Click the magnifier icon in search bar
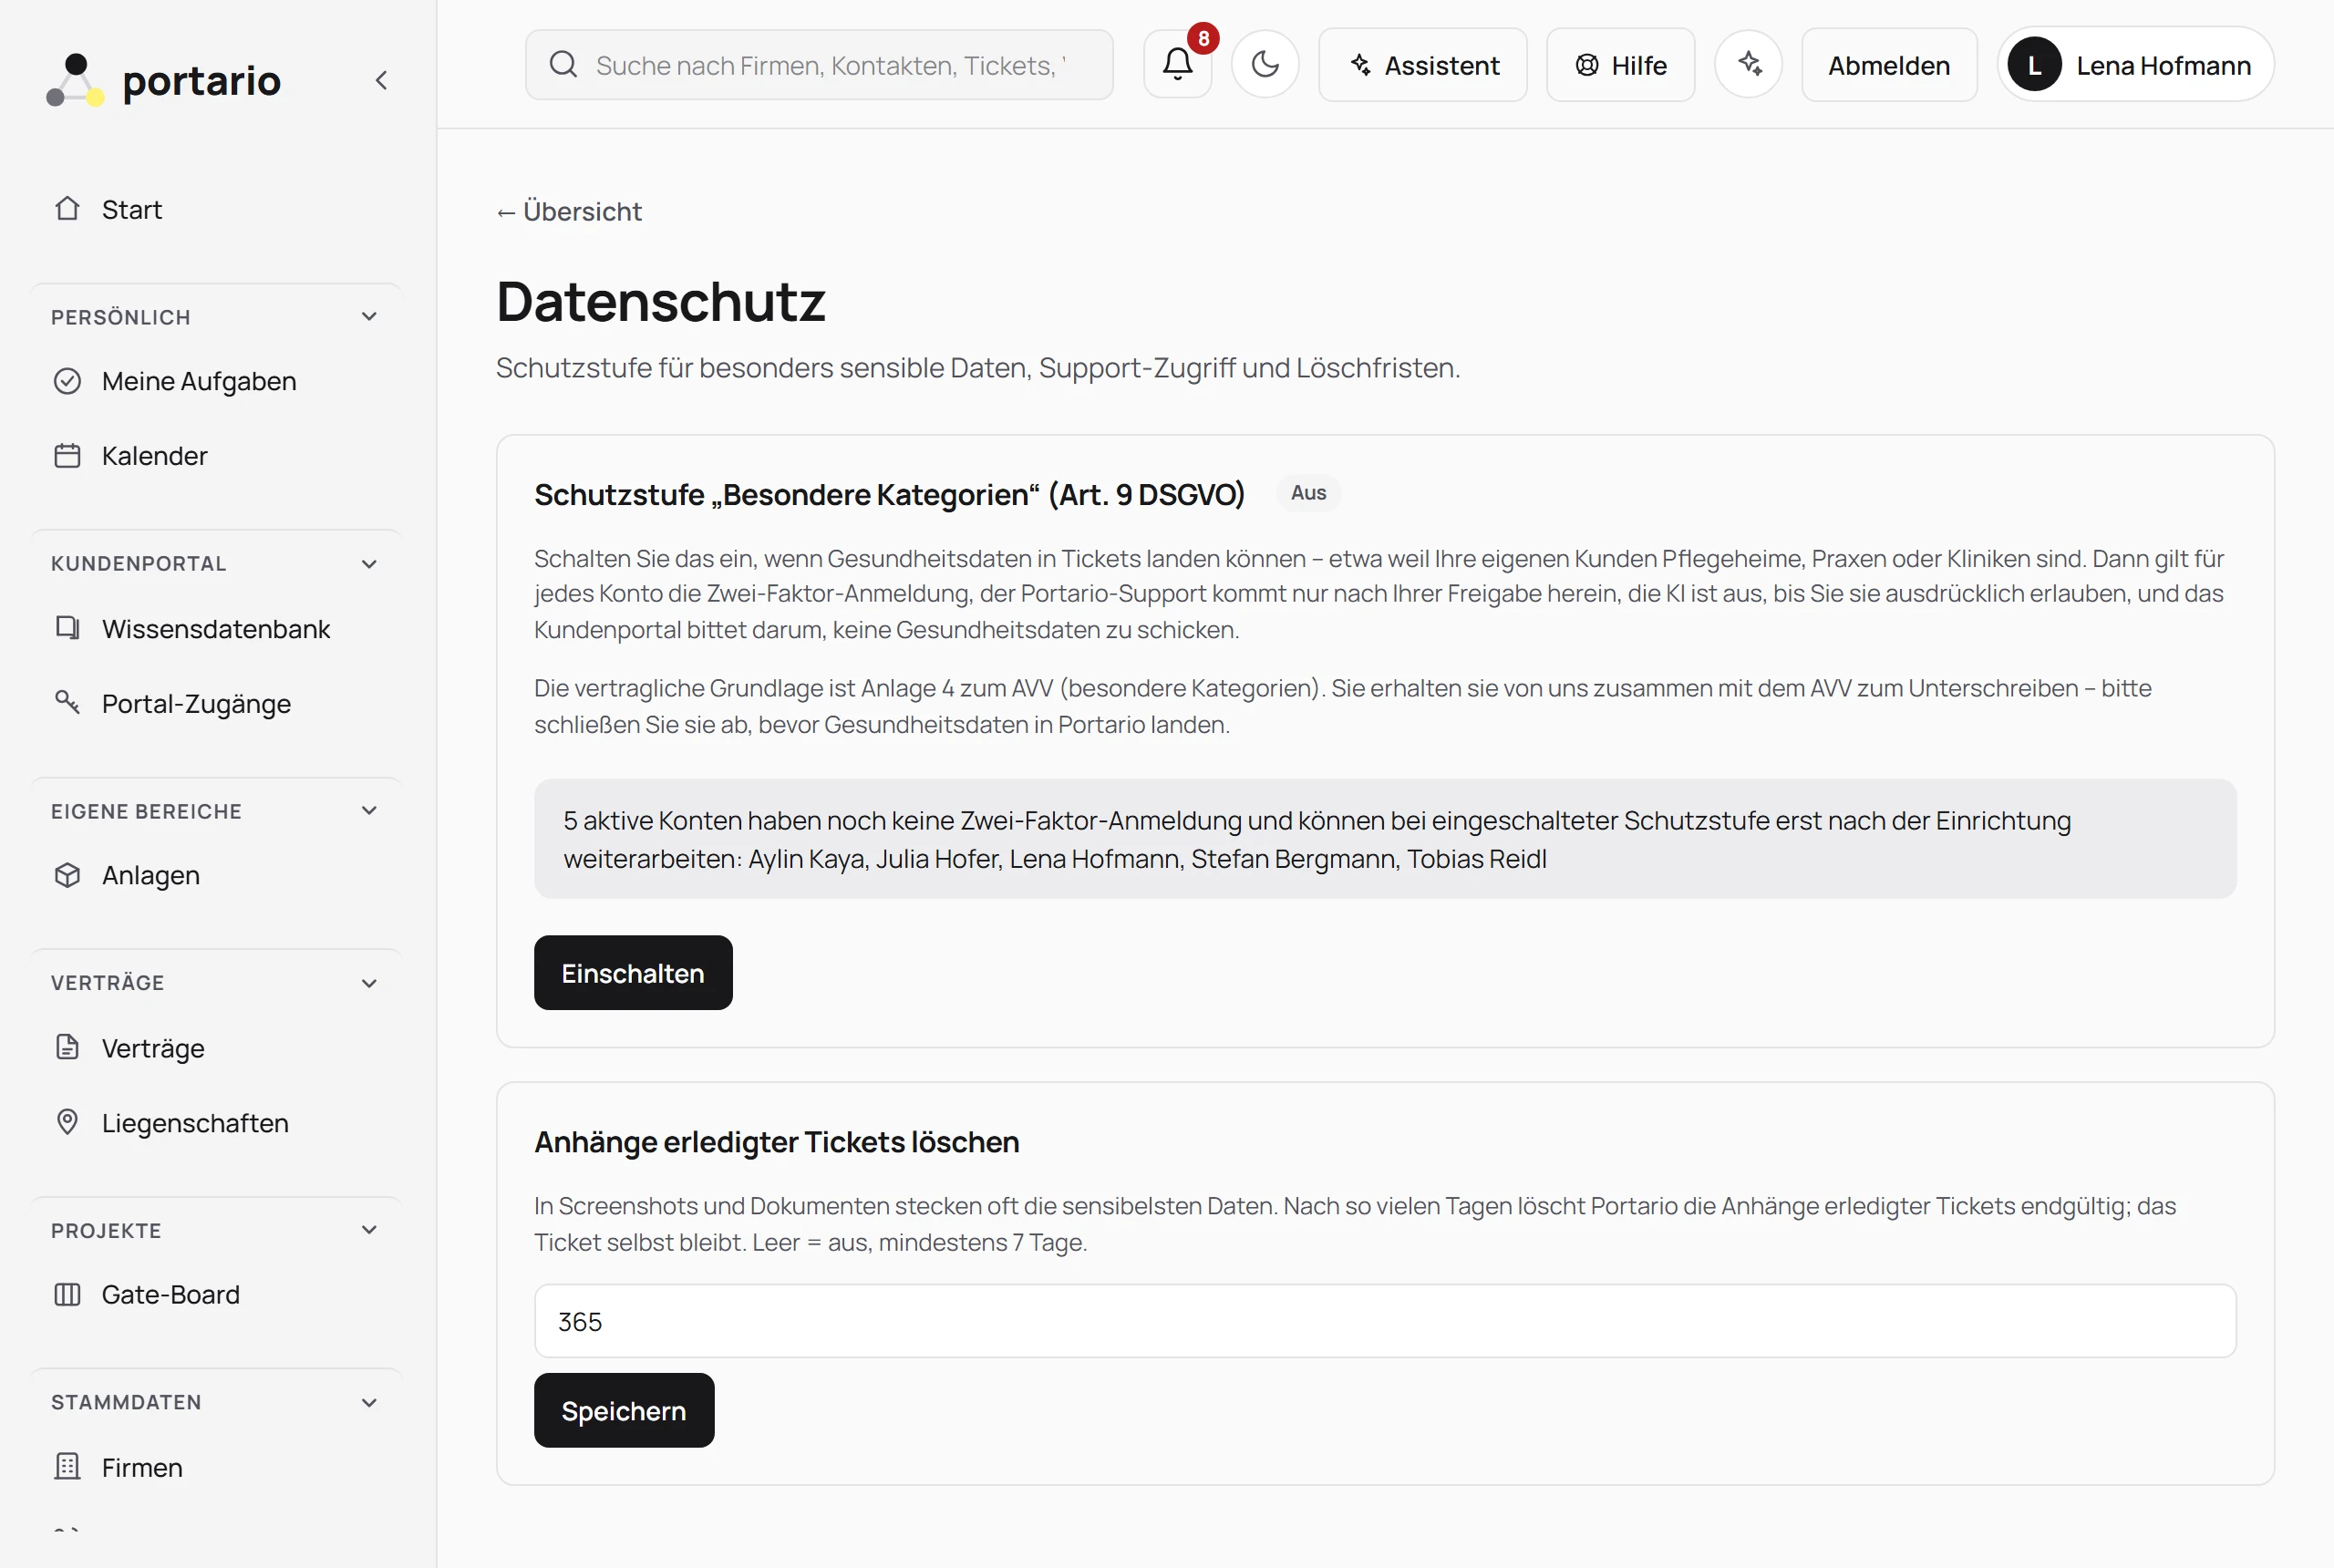 tap(563, 65)
